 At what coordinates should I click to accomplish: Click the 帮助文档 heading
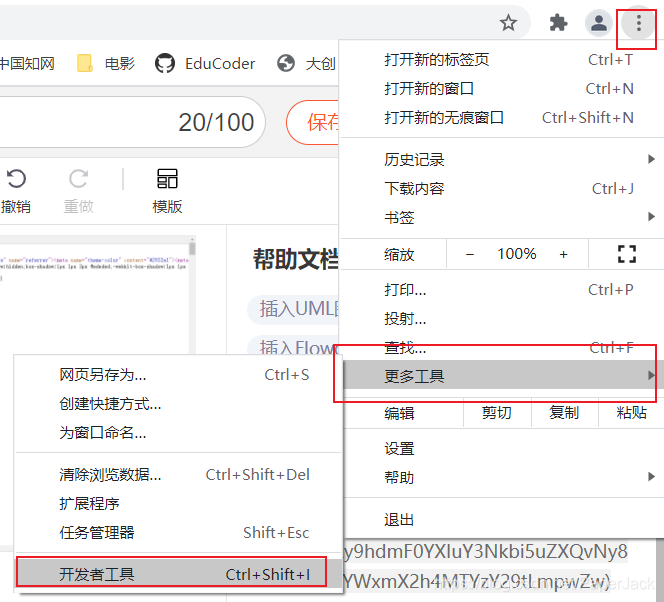click(296, 259)
